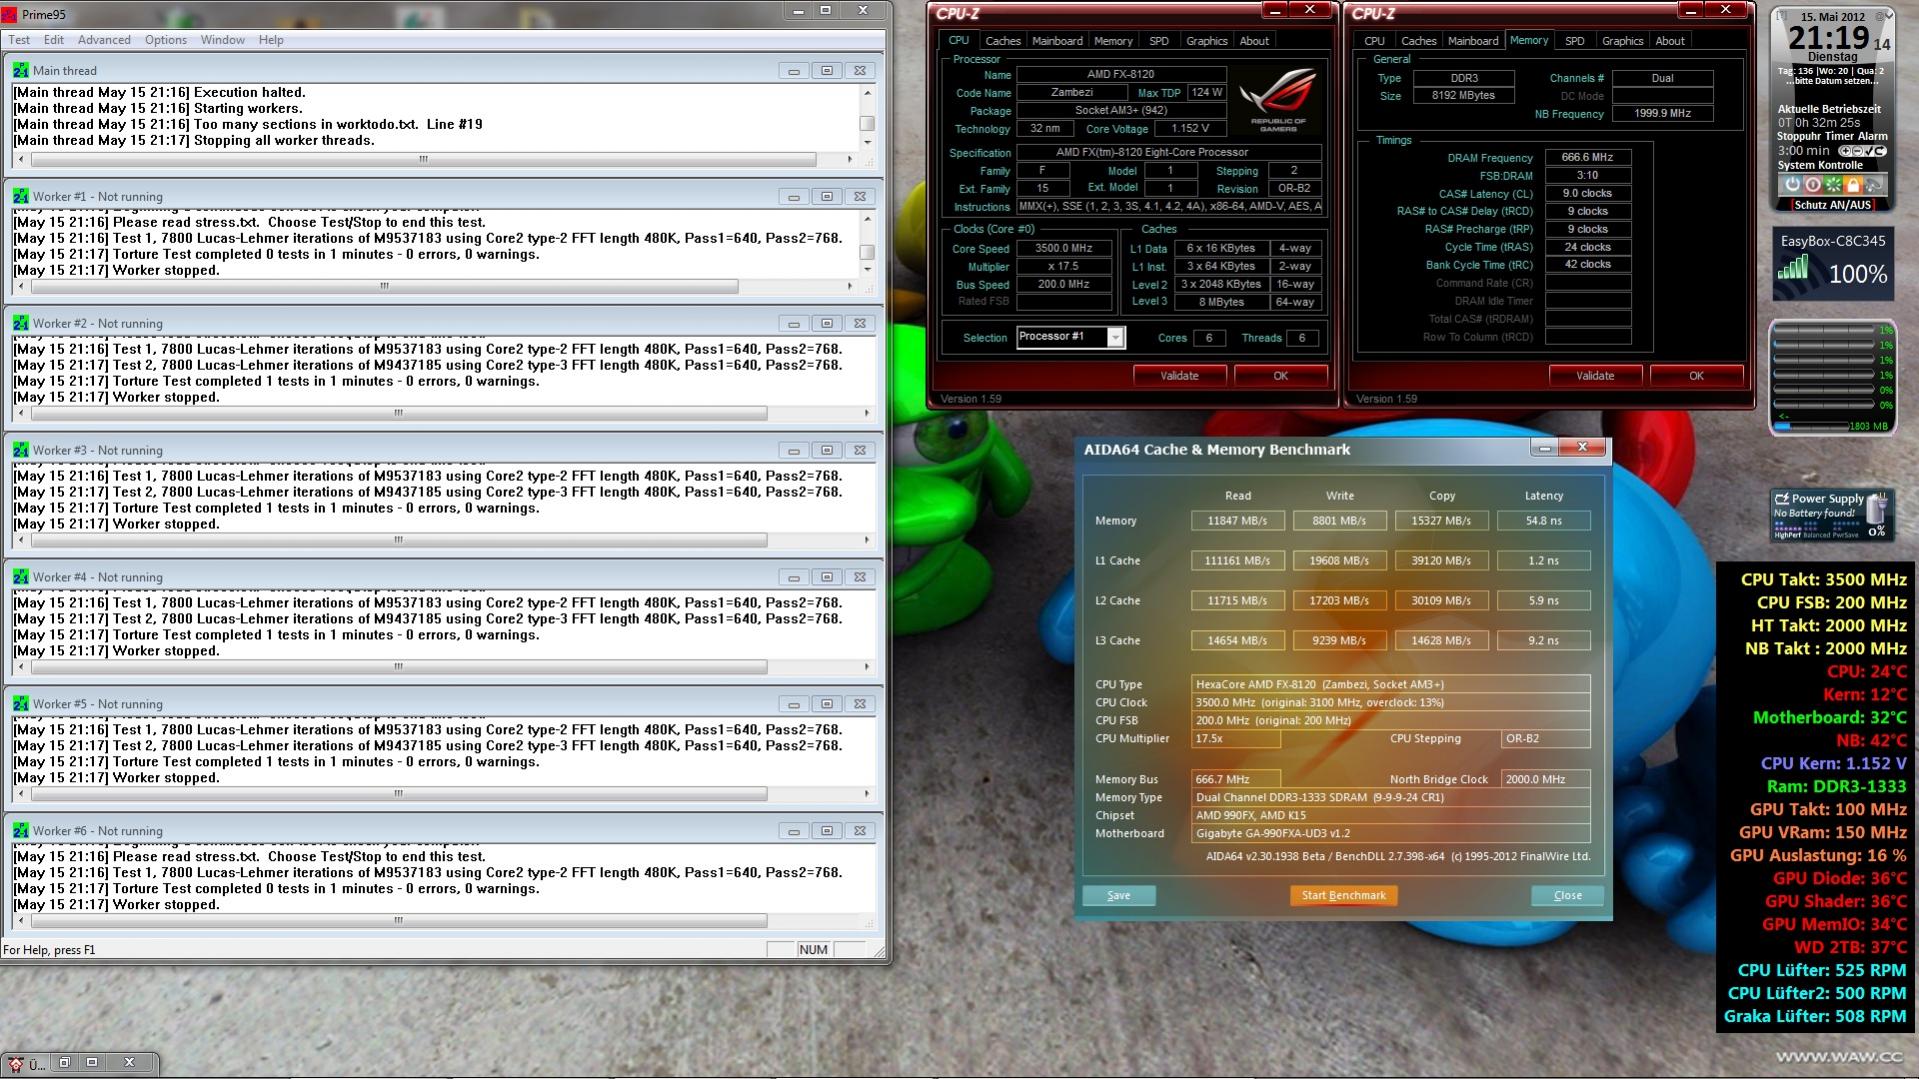
Task: Open the Advanced menu in Prime95
Action: (104, 40)
